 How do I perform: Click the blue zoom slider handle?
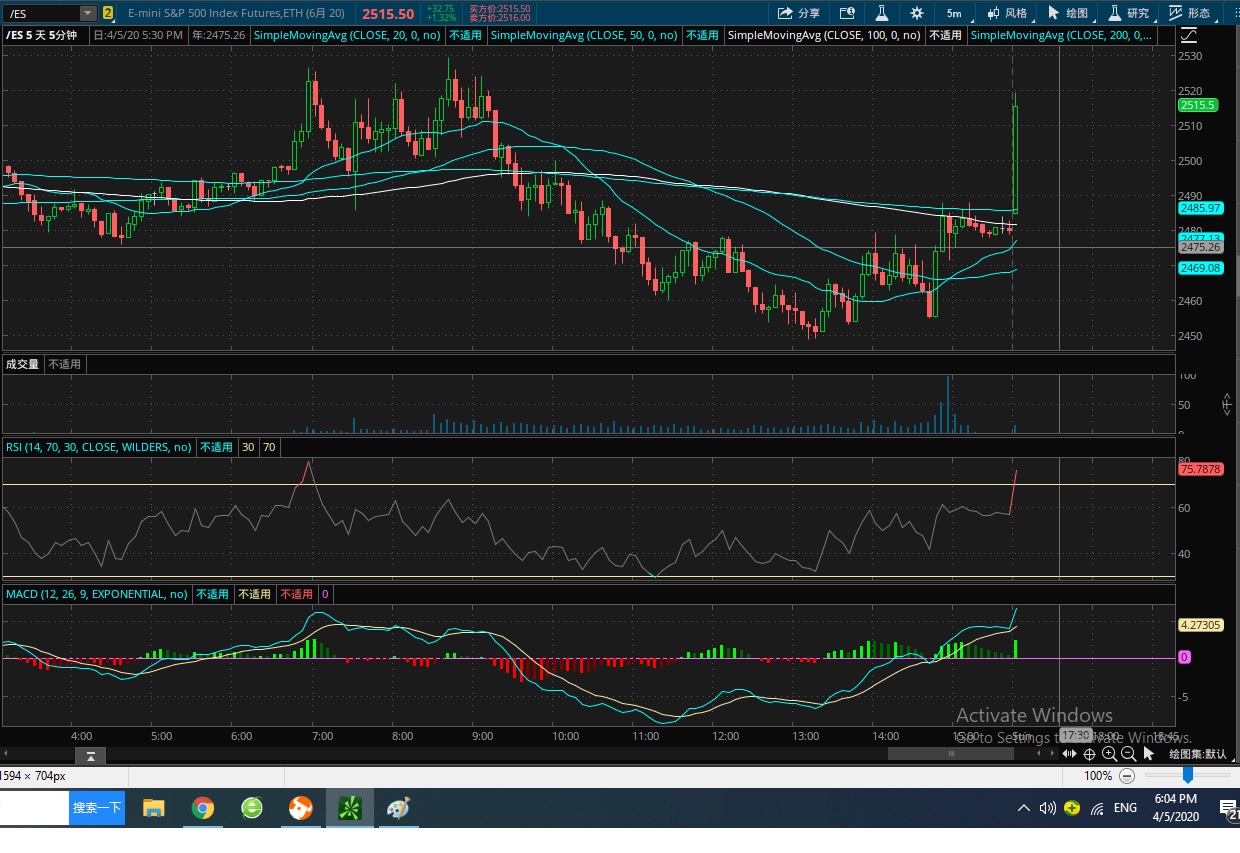click(1188, 775)
